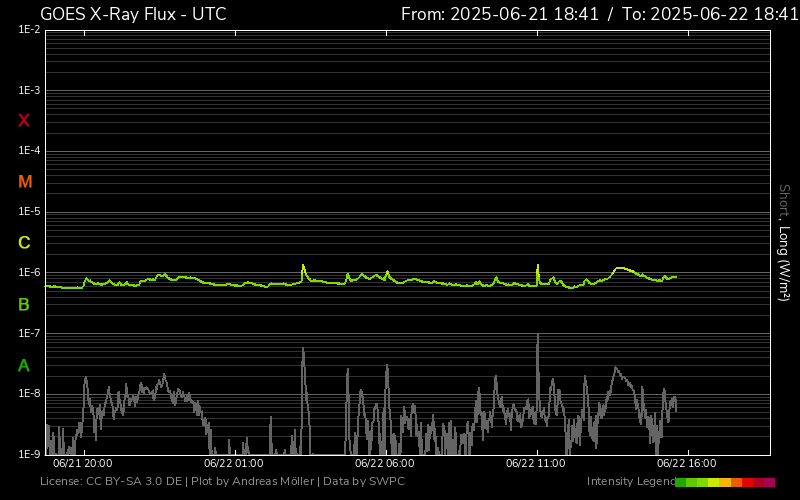Click the green A flare class label
Image resolution: width=800 pixels, height=500 pixels.
24,366
